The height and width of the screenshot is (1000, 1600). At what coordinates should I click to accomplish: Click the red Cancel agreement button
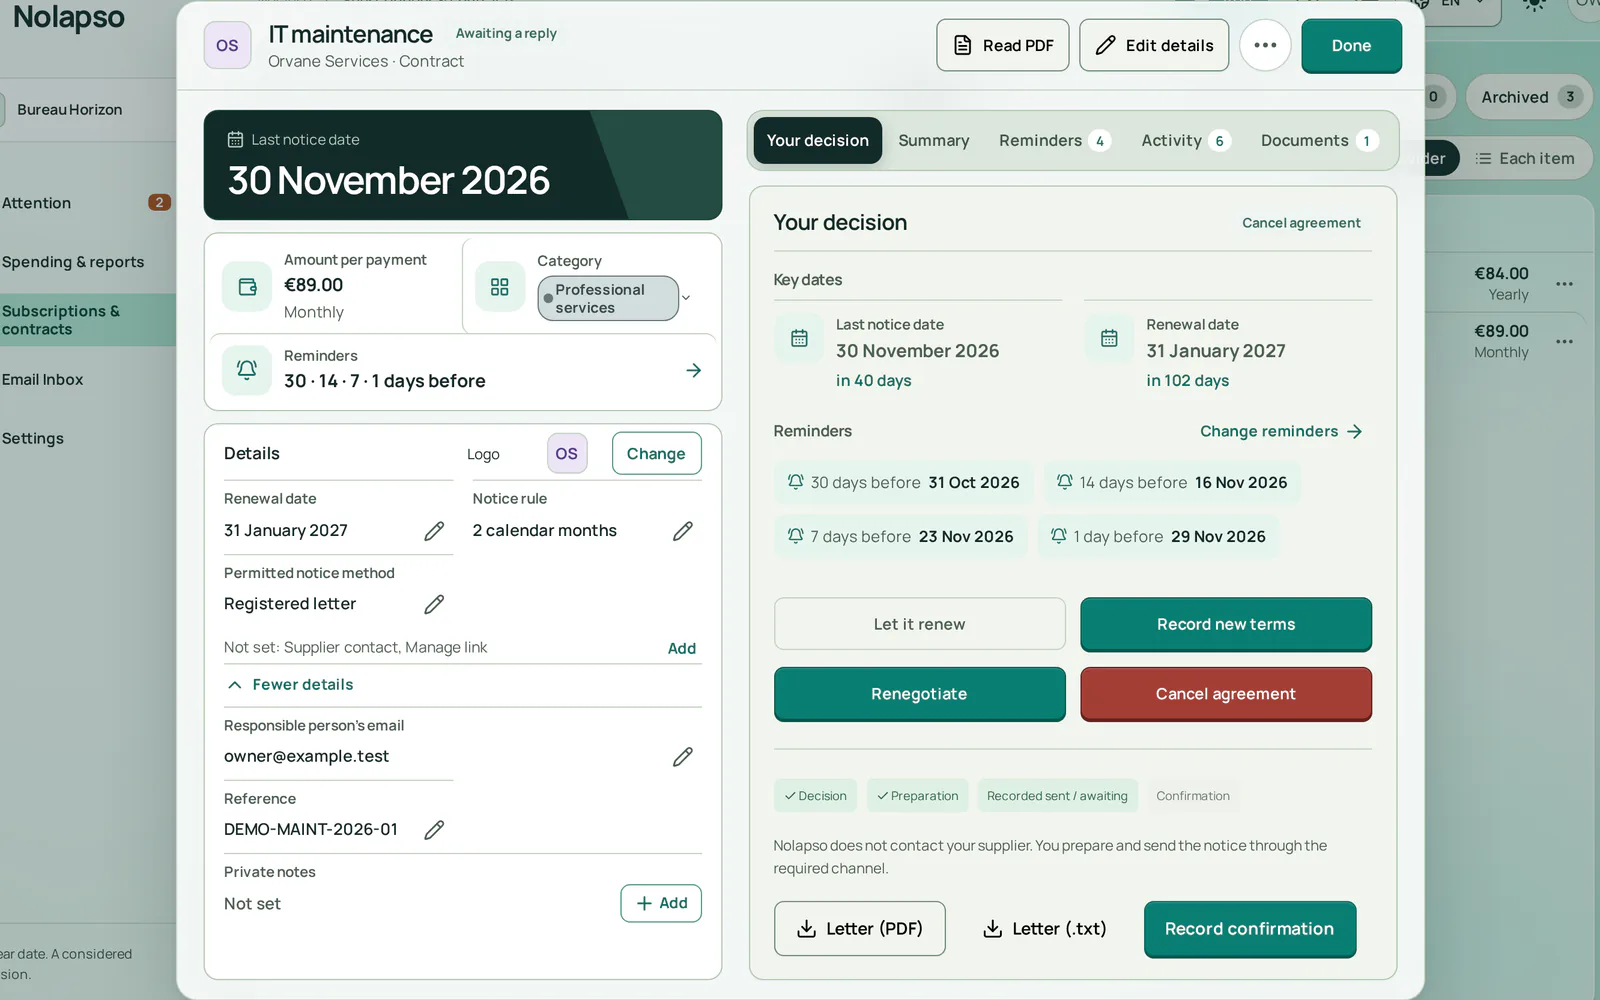(1226, 694)
